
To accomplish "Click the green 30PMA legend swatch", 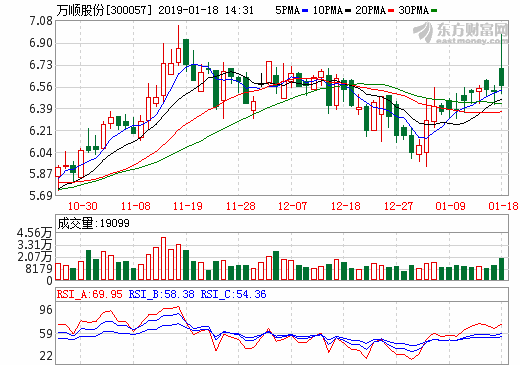I will 434,11.
